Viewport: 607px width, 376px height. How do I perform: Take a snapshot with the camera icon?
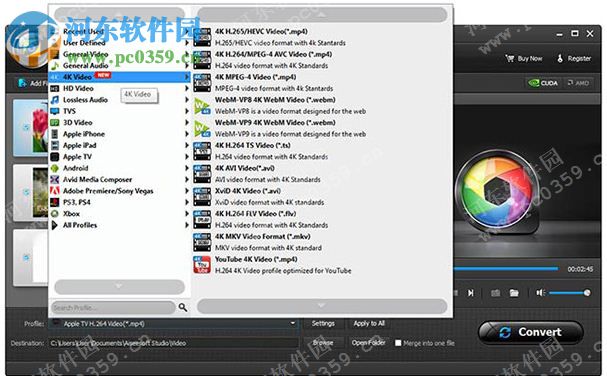click(x=496, y=293)
